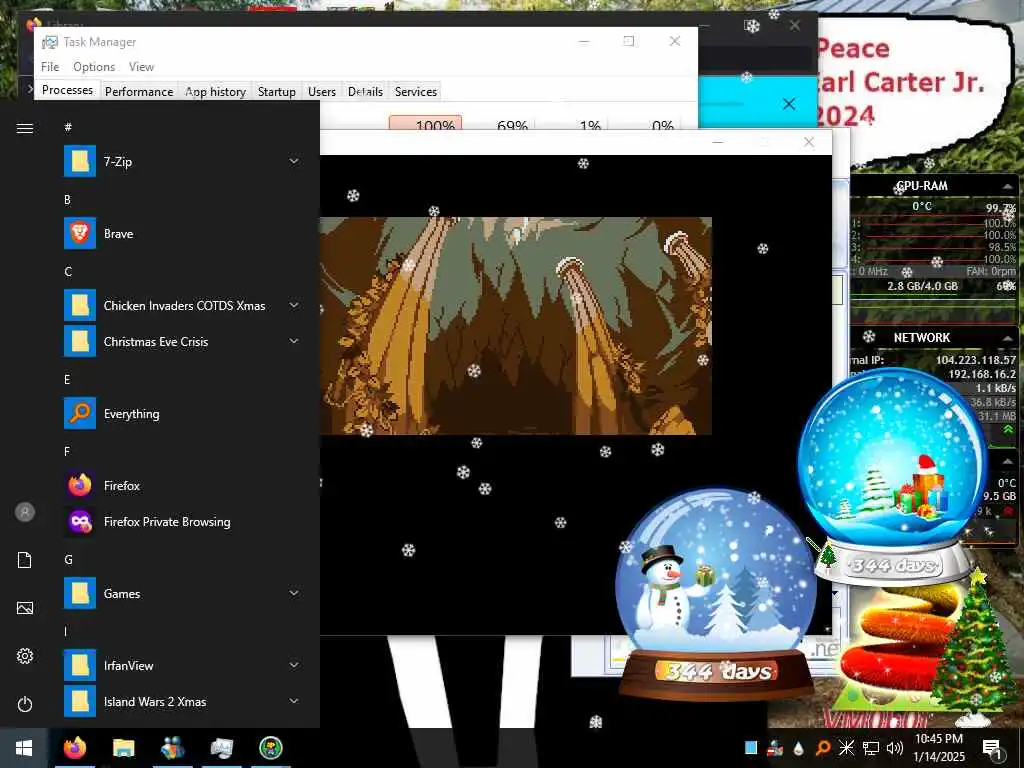Open network status tray icon

[871, 748]
